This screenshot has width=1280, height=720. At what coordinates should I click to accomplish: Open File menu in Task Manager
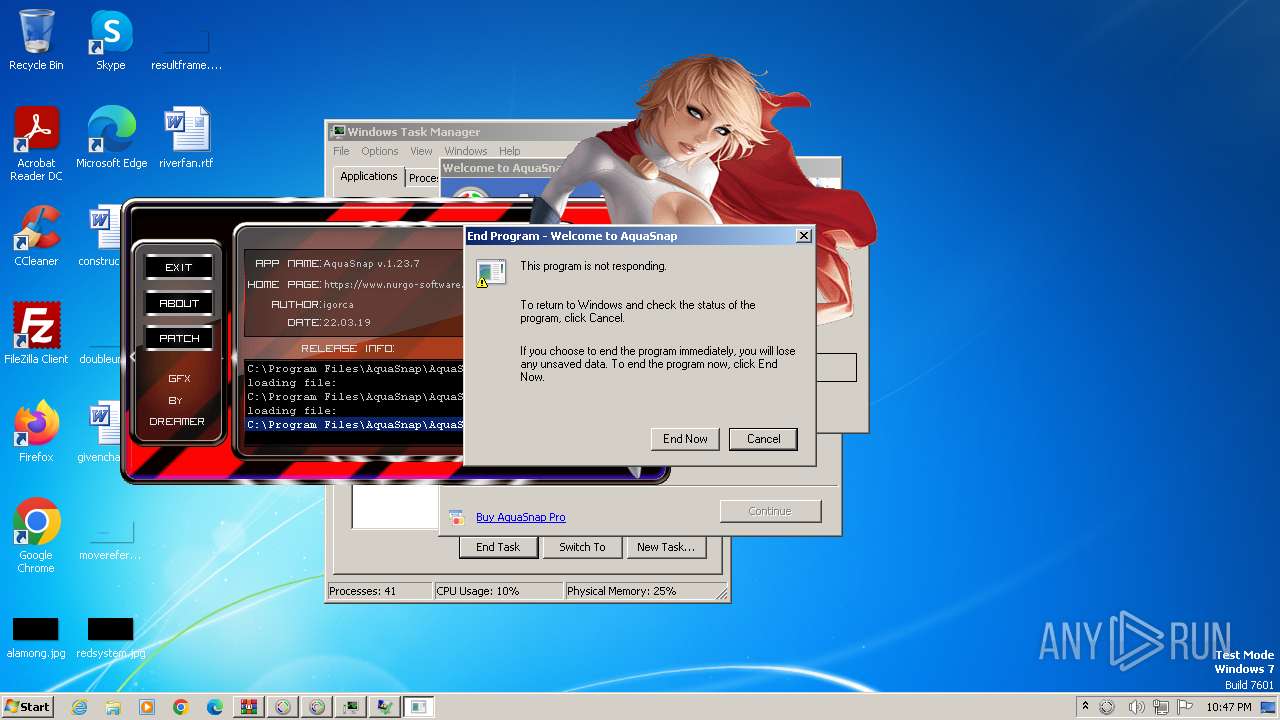(x=341, y=151)
